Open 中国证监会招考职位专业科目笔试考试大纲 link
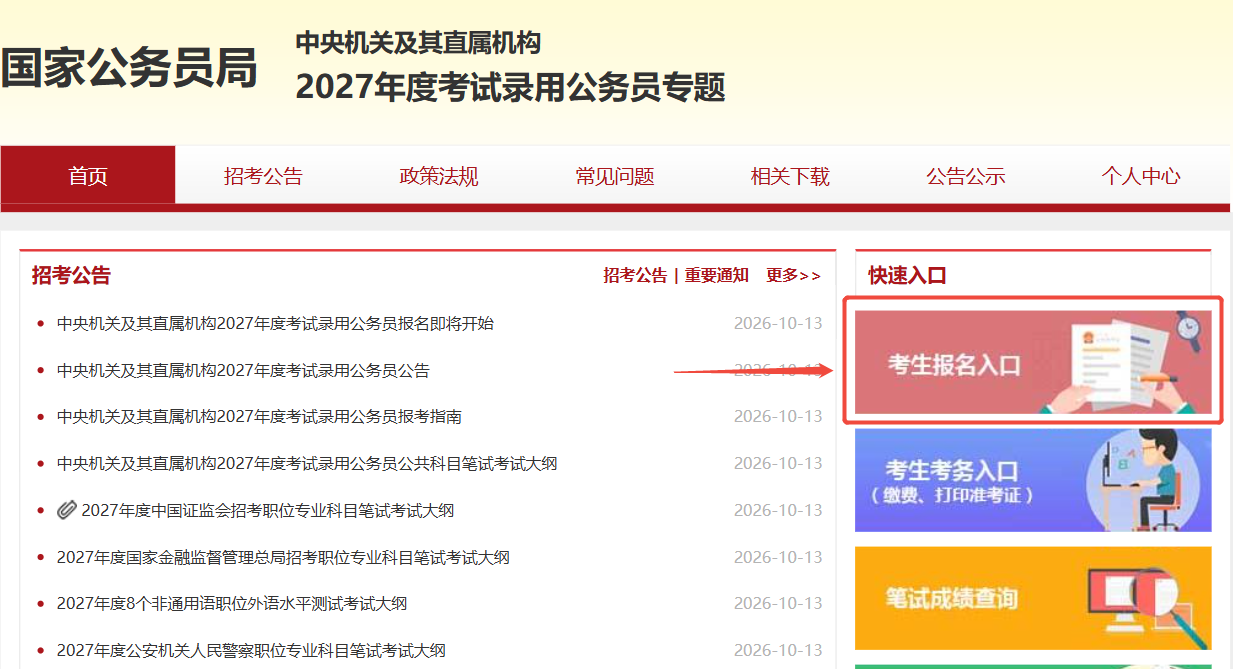Screen dimensions: 1233x669 tap(268, 510)
